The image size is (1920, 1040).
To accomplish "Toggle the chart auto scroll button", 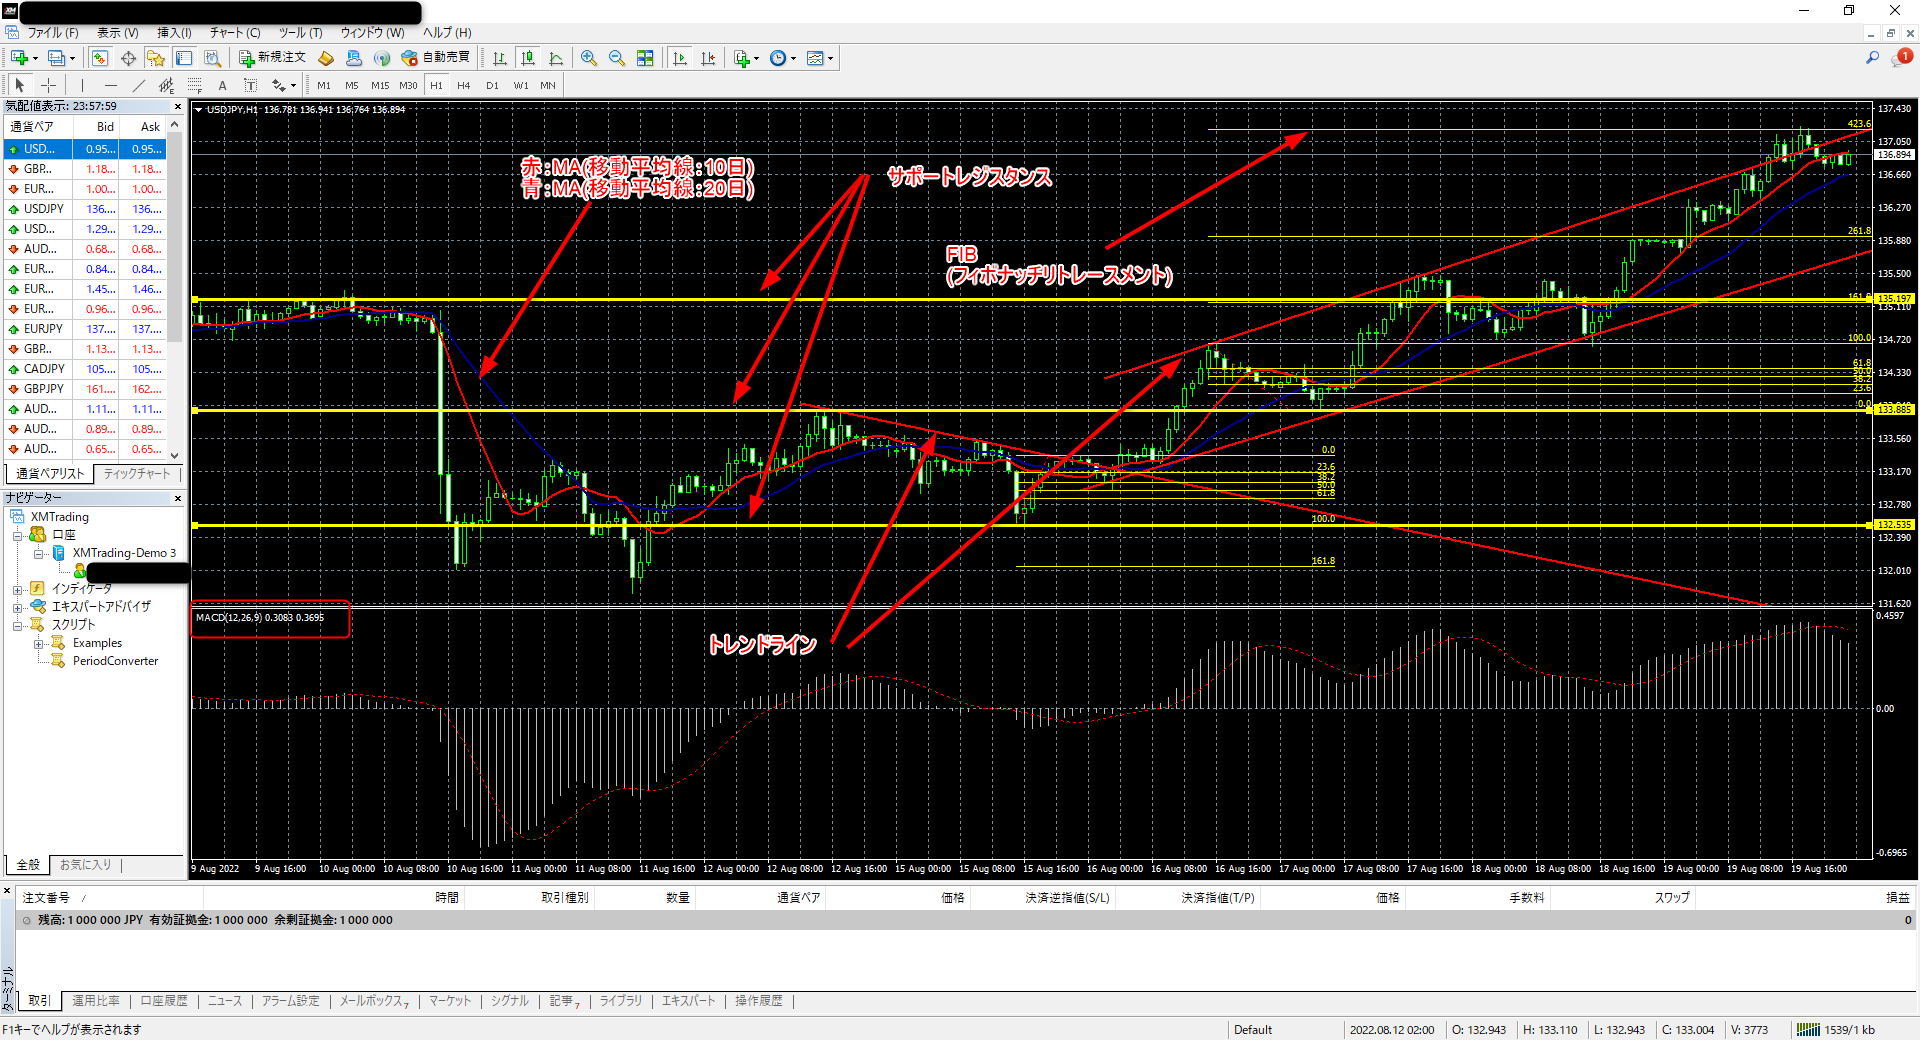I will [680, 58].
